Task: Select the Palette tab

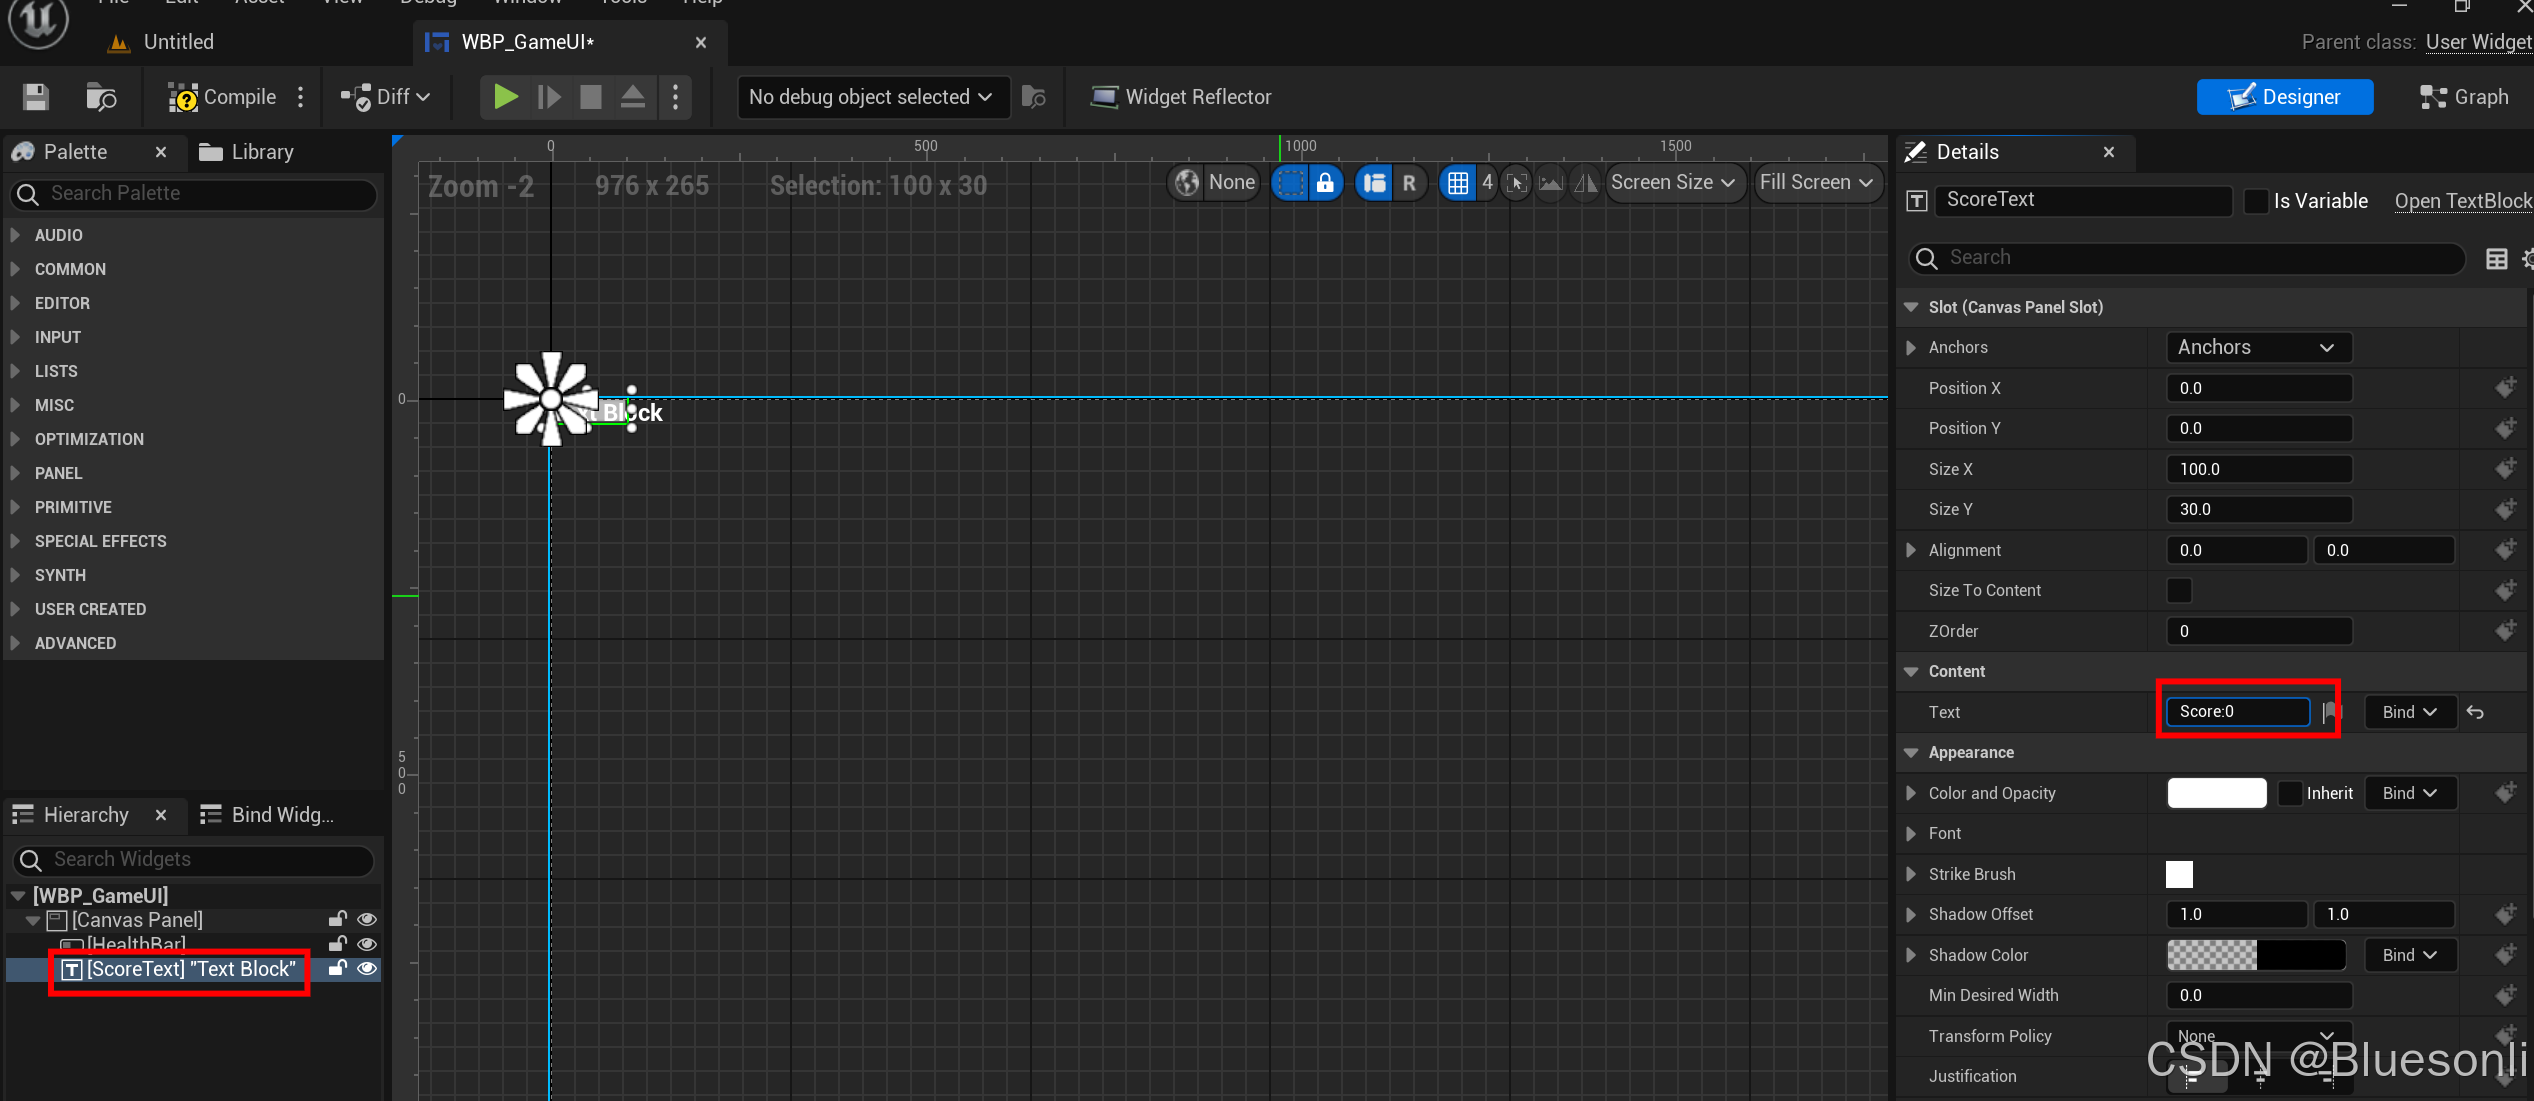Action: [75, 152]
